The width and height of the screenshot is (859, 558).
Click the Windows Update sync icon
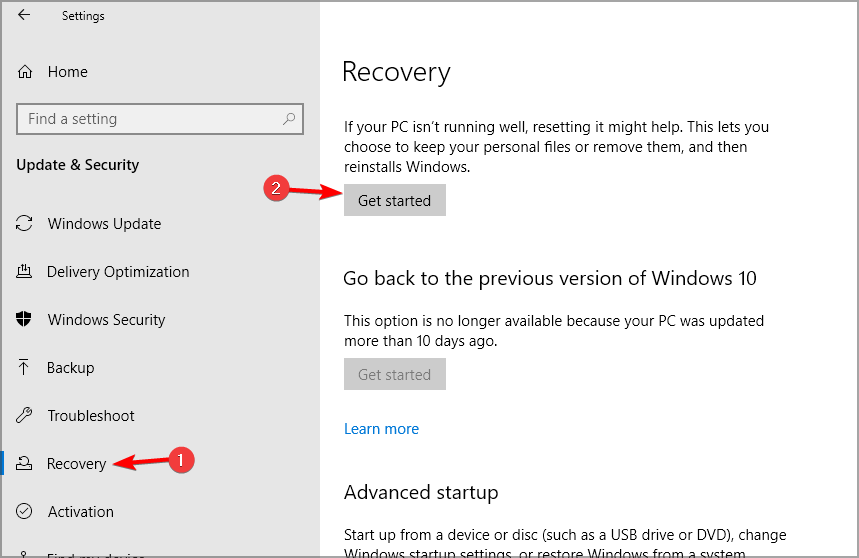[24, 223]
